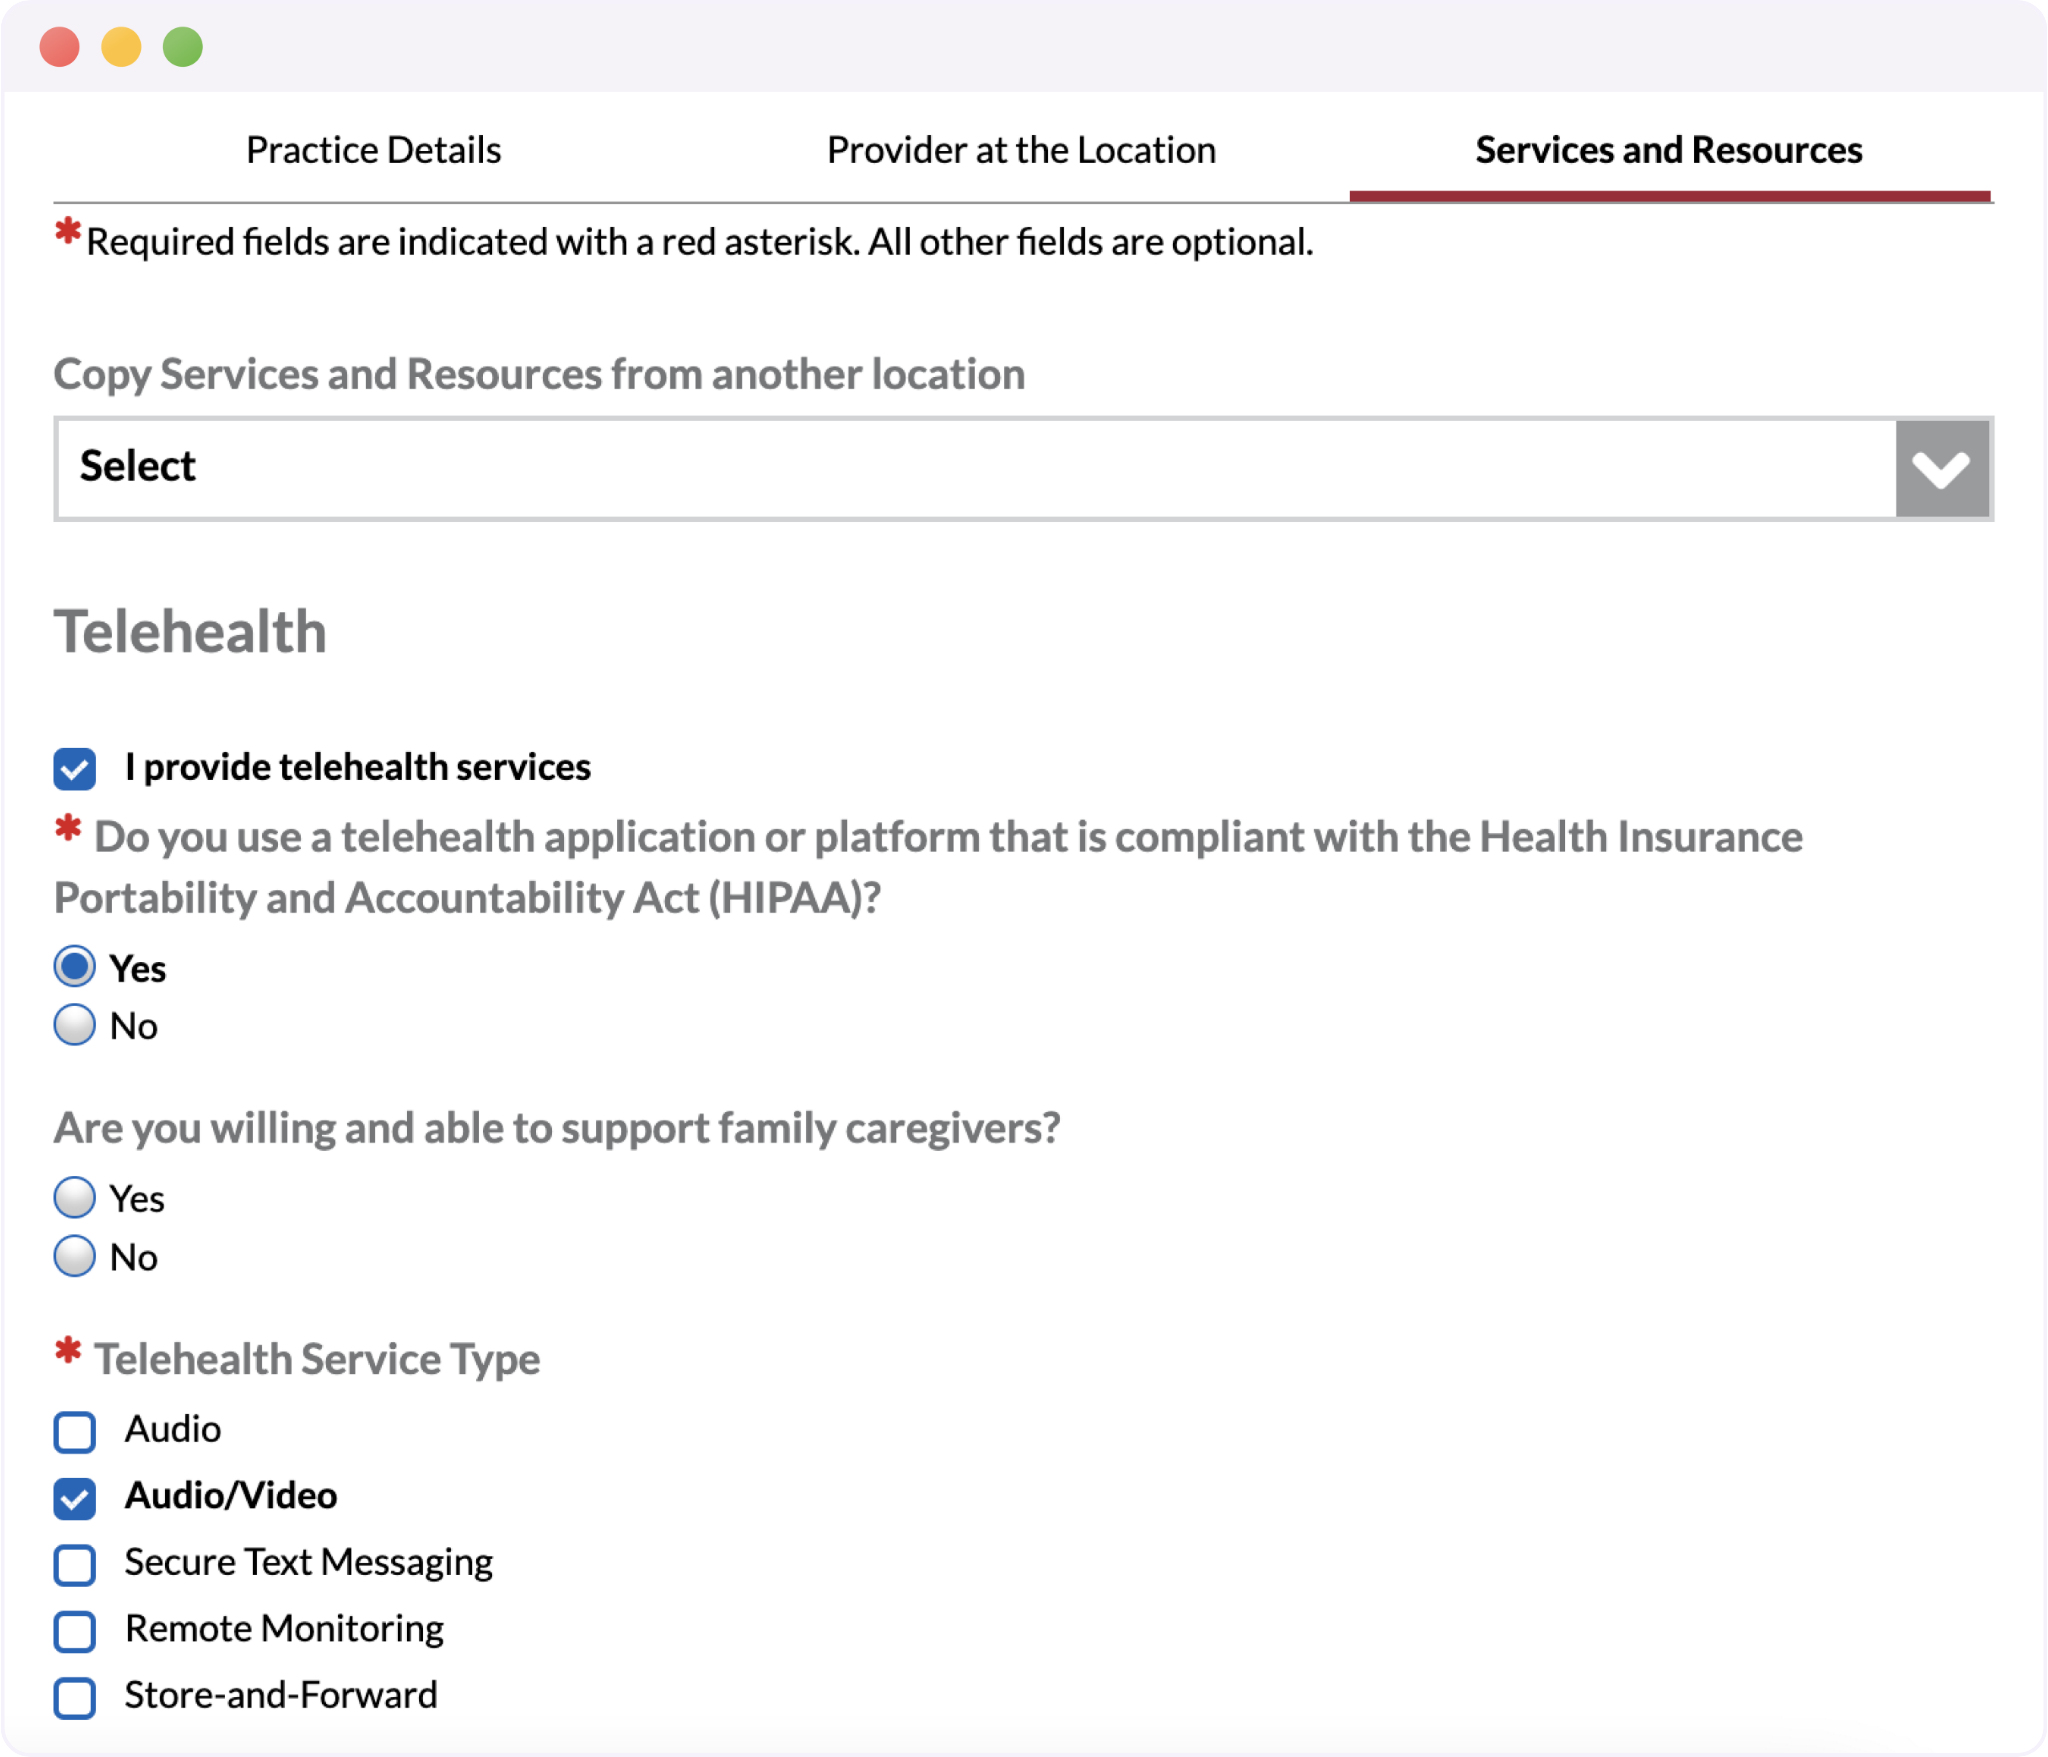
Task: Choose No for supporting family caregivers
Action: (75, 1256)
